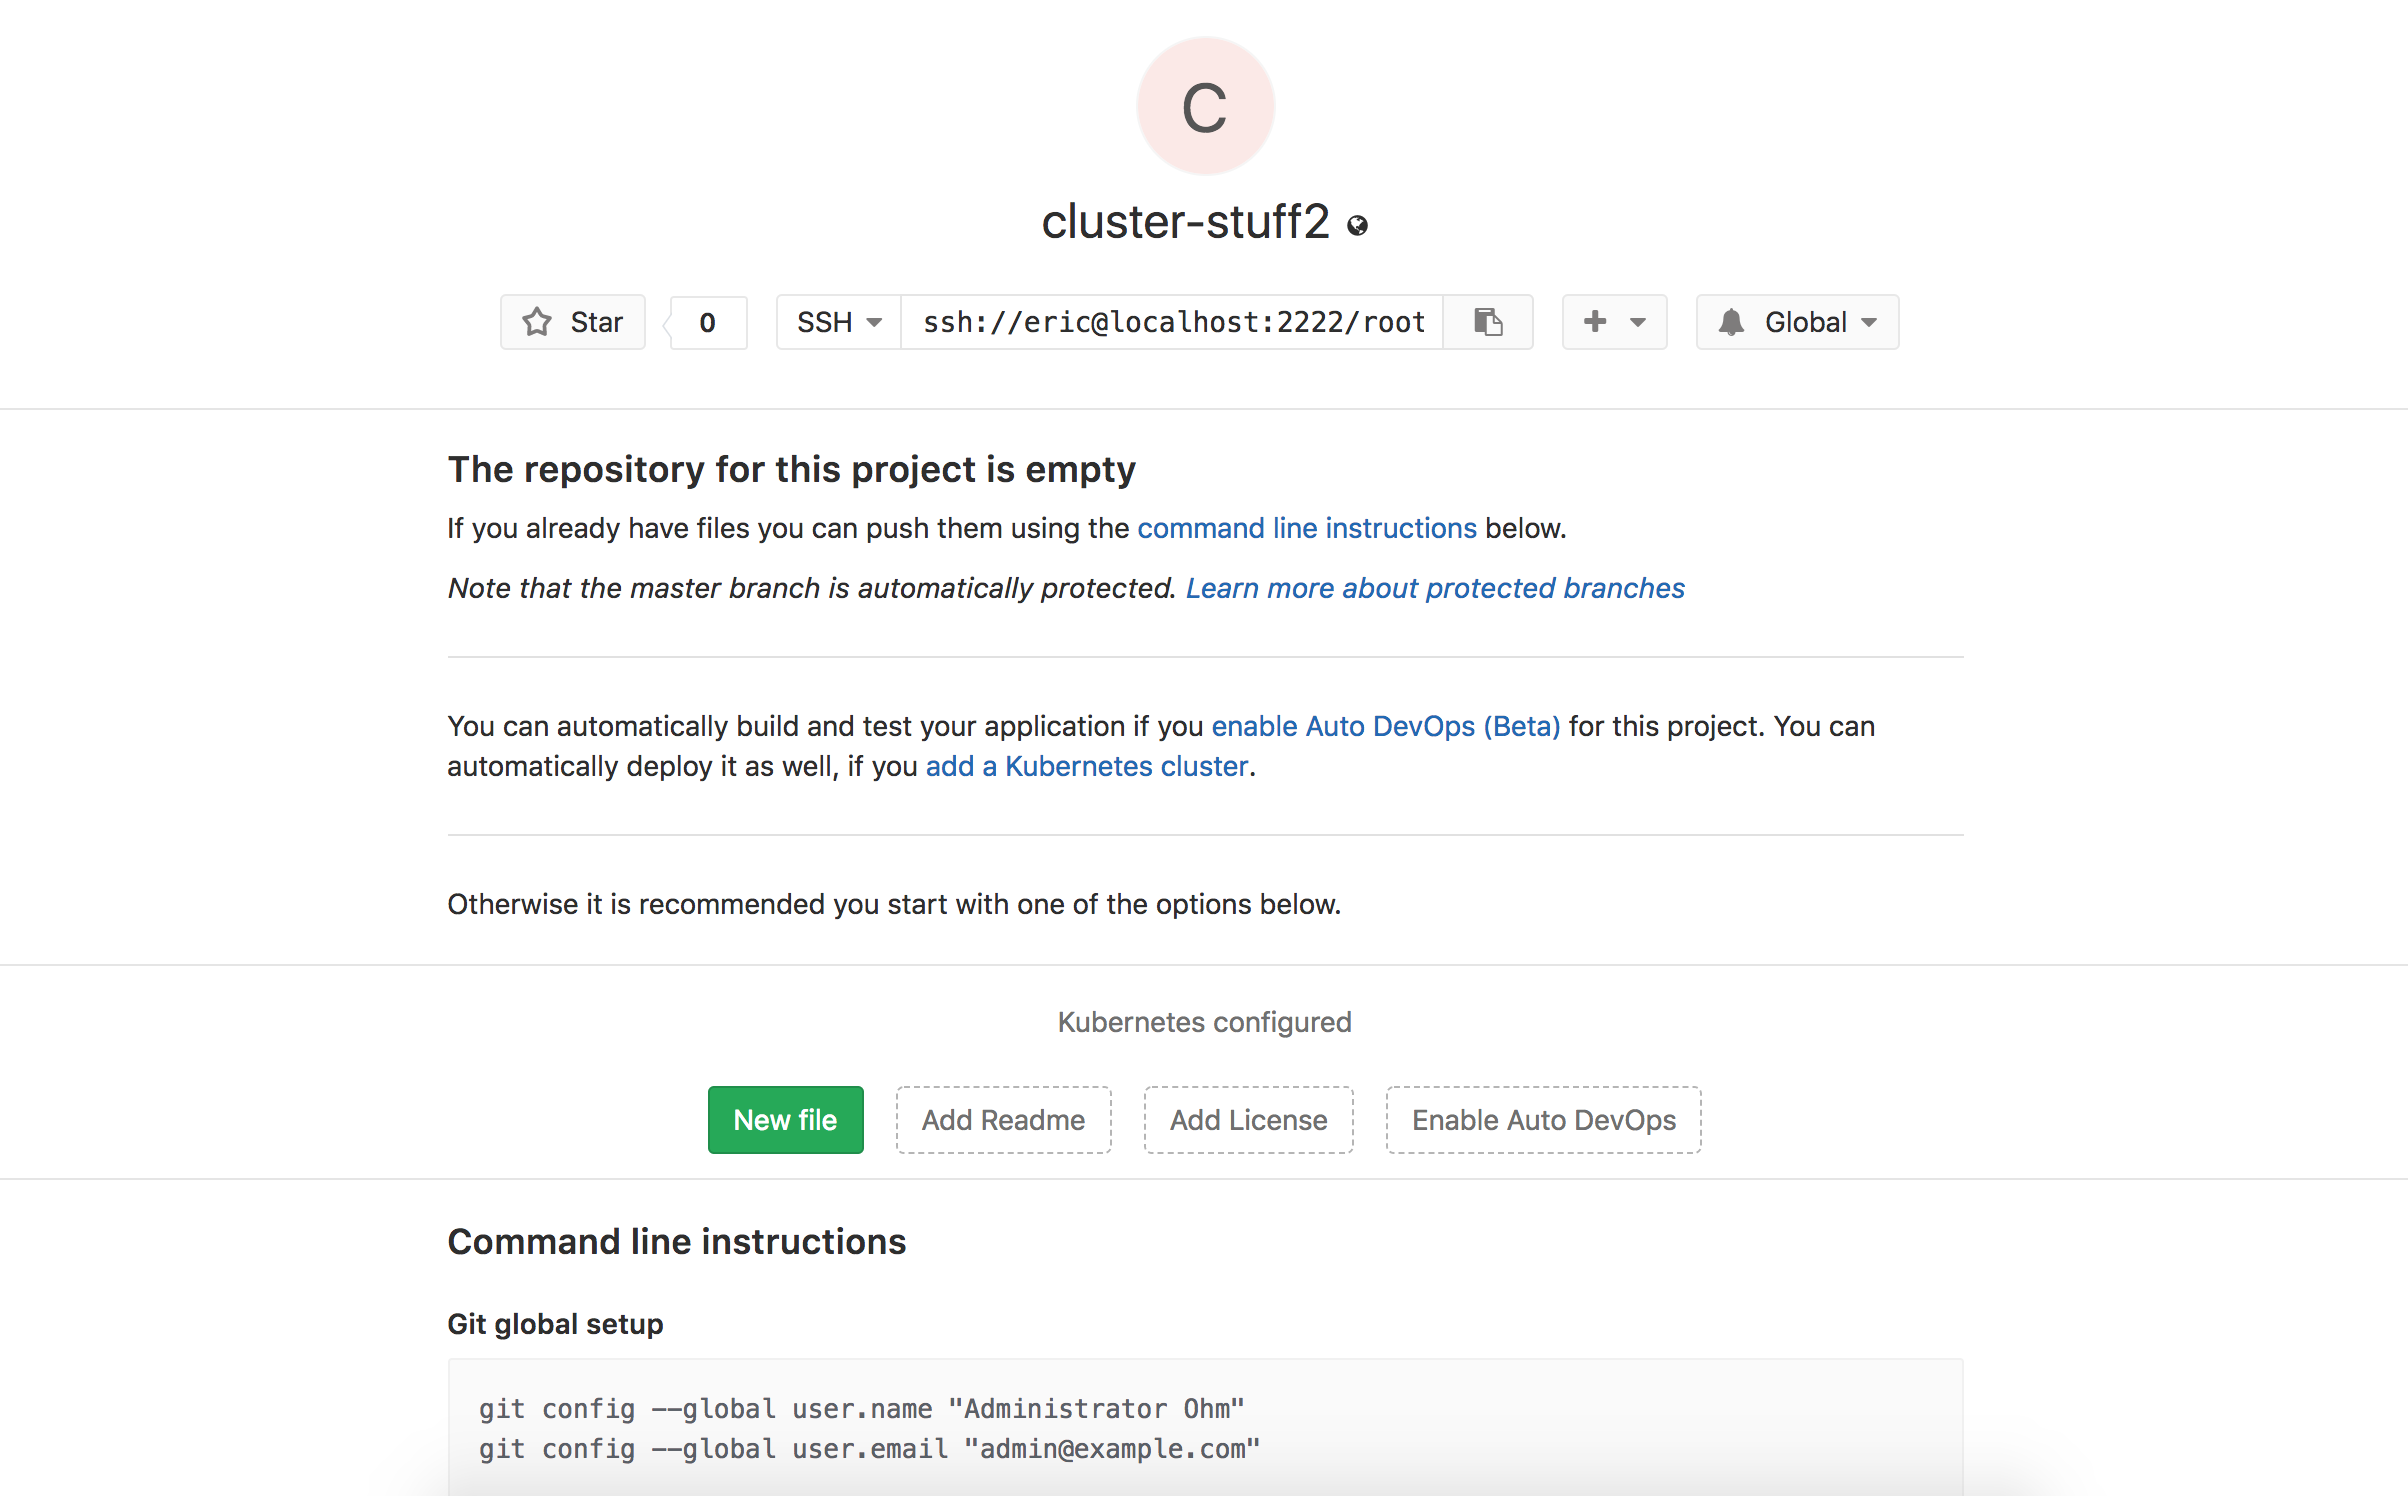
Task: Open Learn more about protected branches
Action: (1435, 588)
